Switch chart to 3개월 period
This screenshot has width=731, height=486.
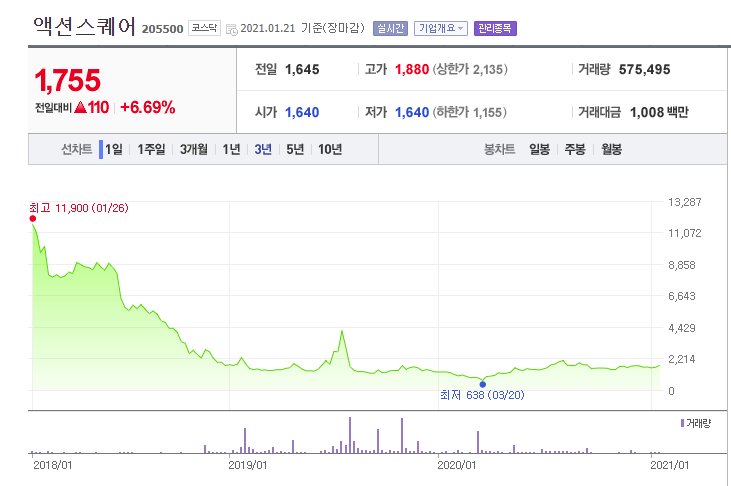(193, 149)
